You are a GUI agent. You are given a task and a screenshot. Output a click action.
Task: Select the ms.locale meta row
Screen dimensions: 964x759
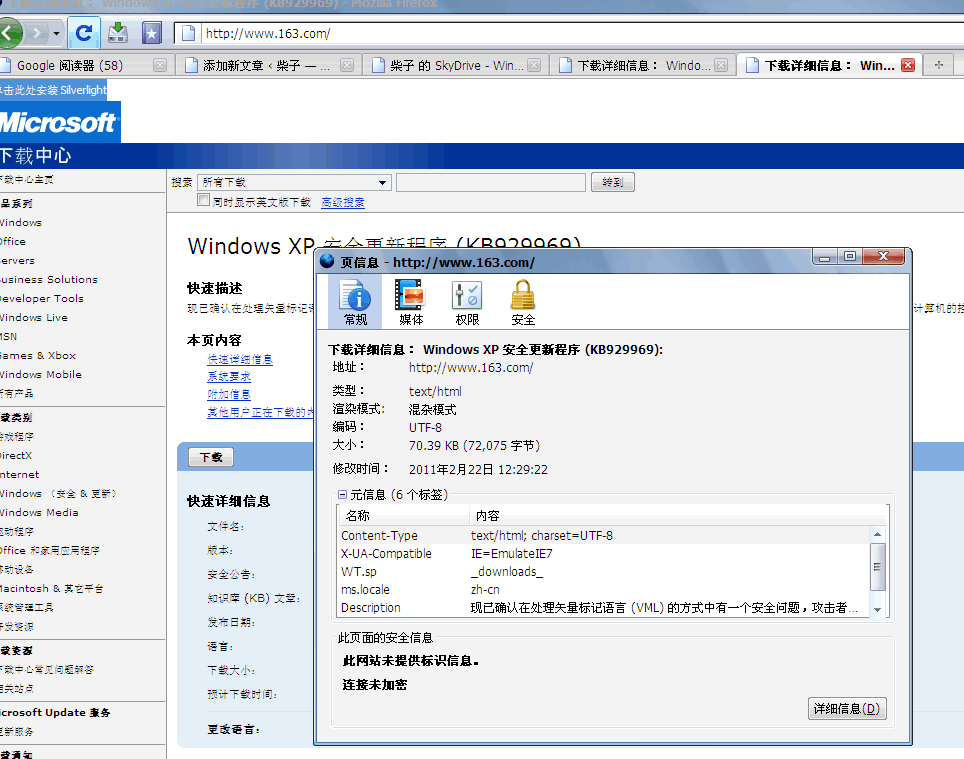(604, 589)
